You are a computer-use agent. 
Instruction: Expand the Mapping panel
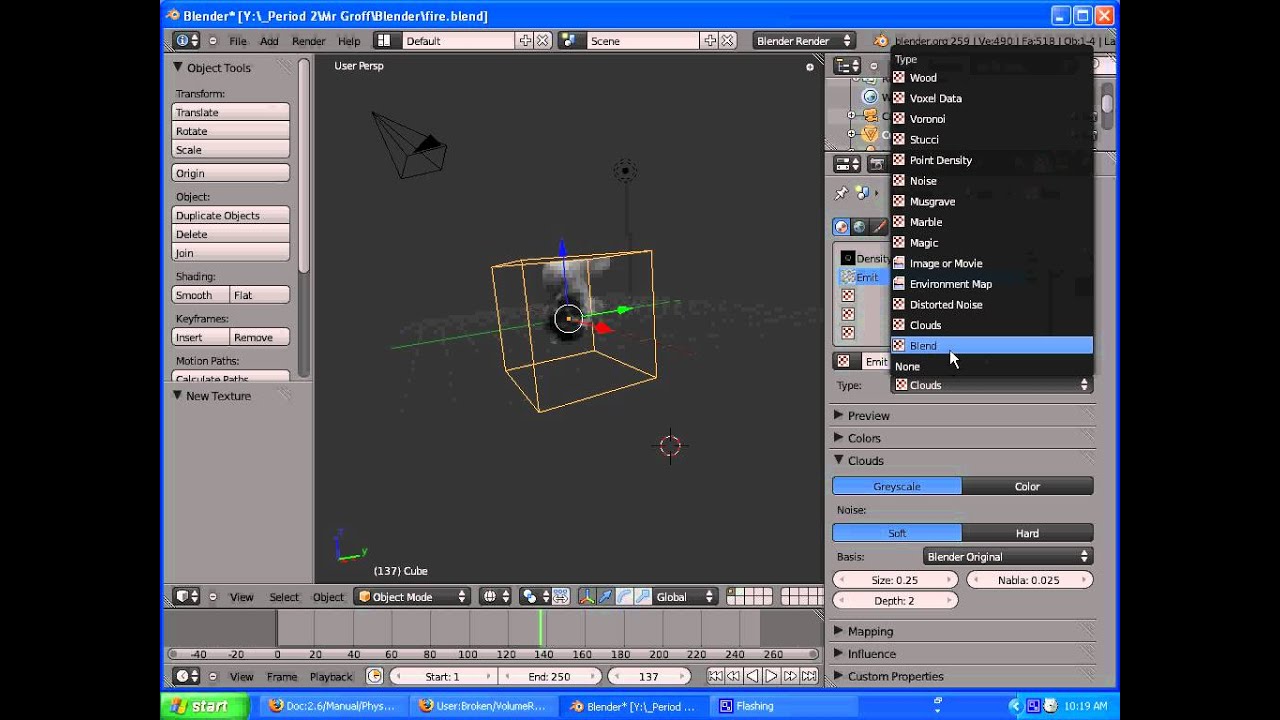tap(870, 631)
